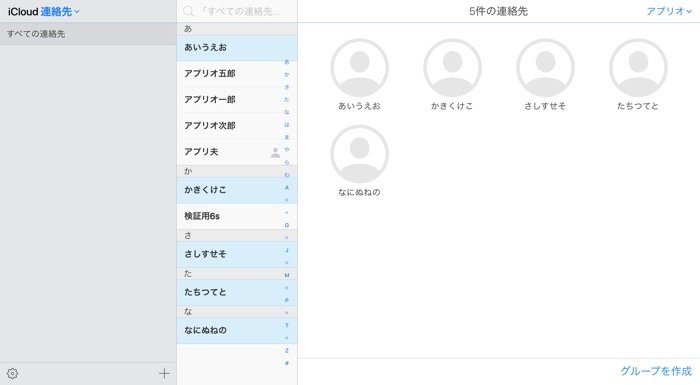Viewport: 700px width, 385px height.
Task: Click the あ section header
Action: click(237, 29)
